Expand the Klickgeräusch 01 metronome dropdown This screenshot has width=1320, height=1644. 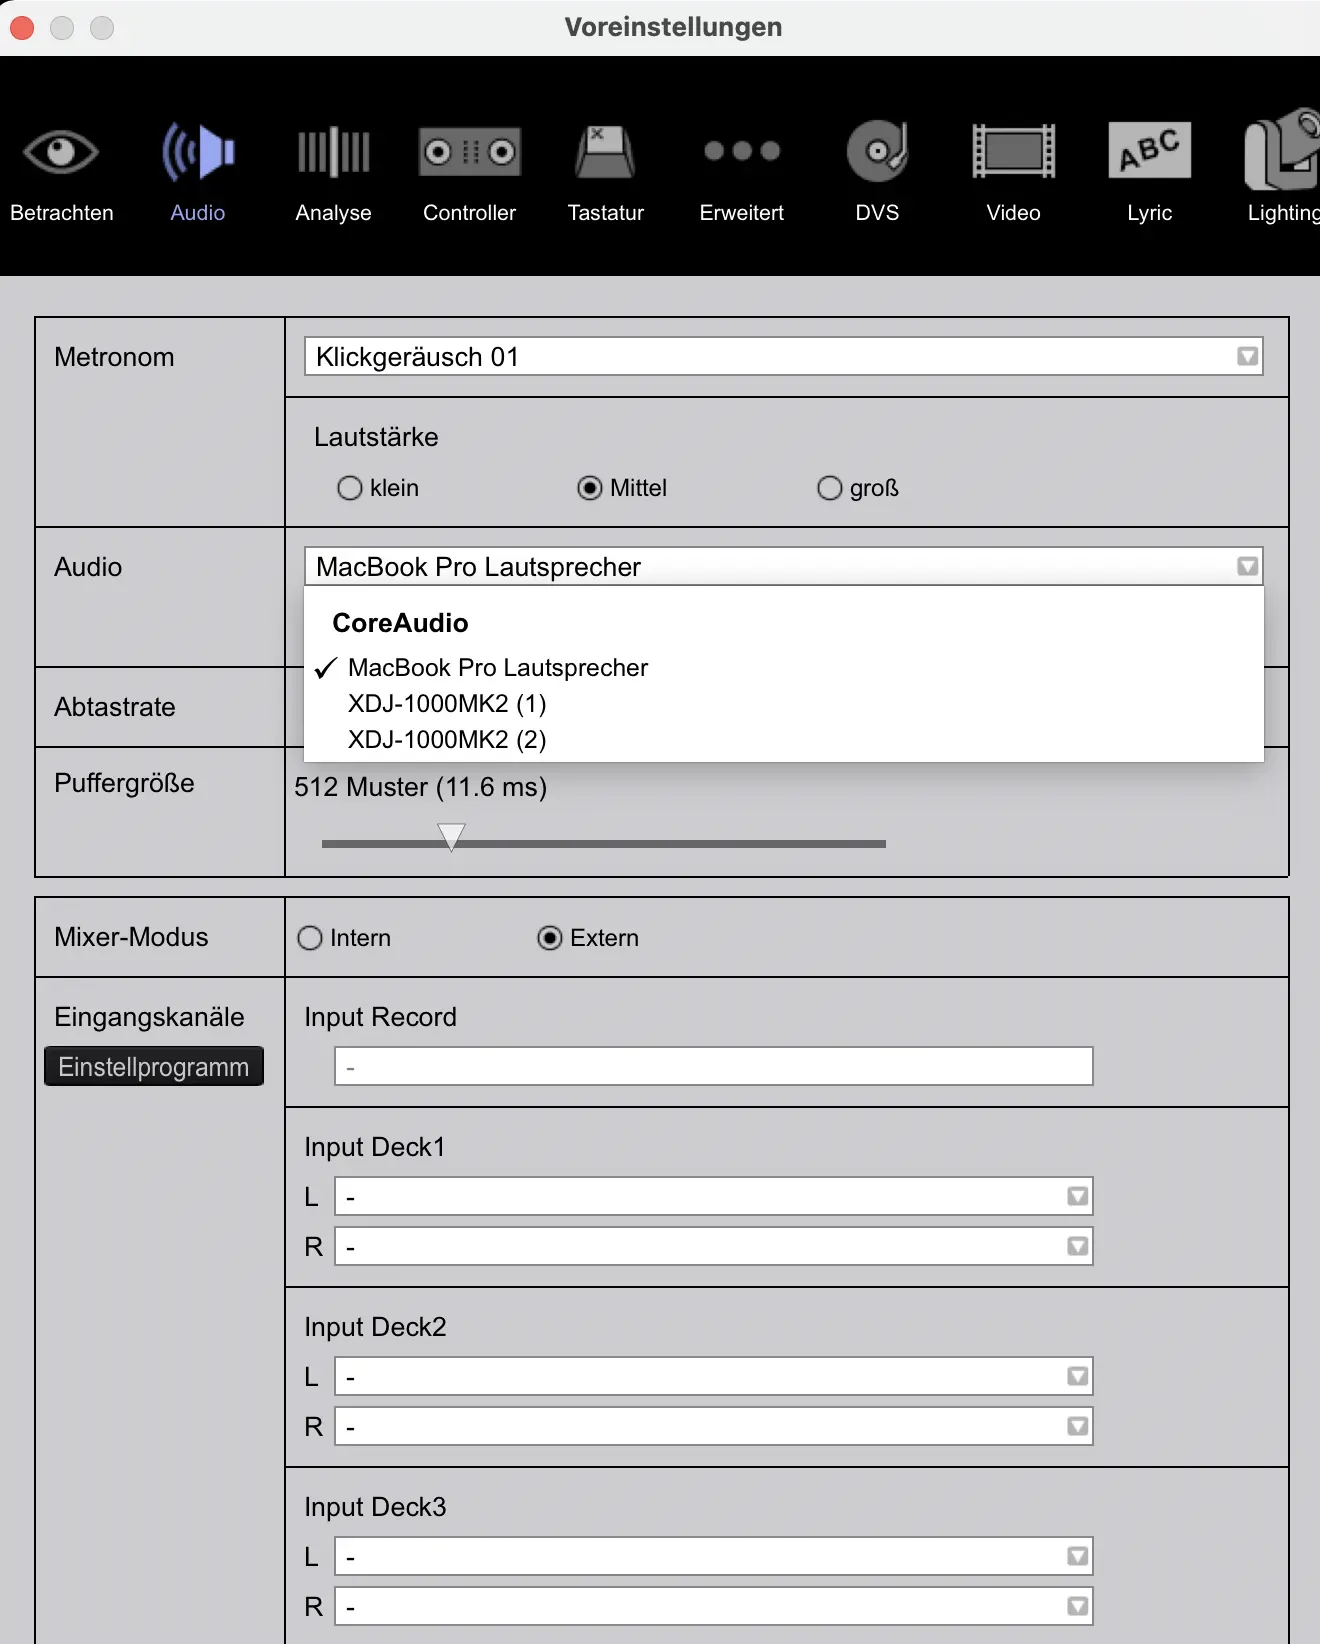pos(783,357)
